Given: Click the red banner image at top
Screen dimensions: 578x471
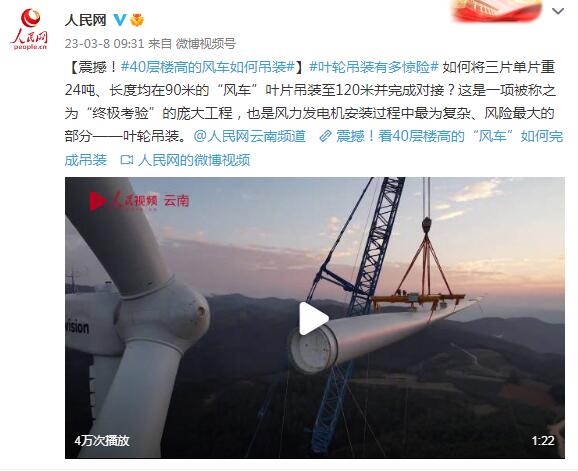Looking at the screenshot, I should coord(498,10).
